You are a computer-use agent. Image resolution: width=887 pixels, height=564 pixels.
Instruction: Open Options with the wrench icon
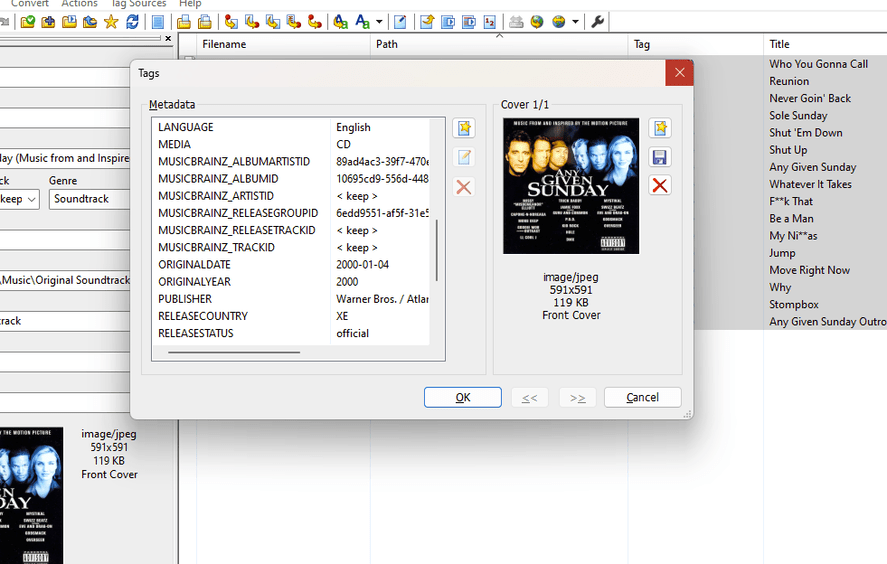tap(597, 21)
